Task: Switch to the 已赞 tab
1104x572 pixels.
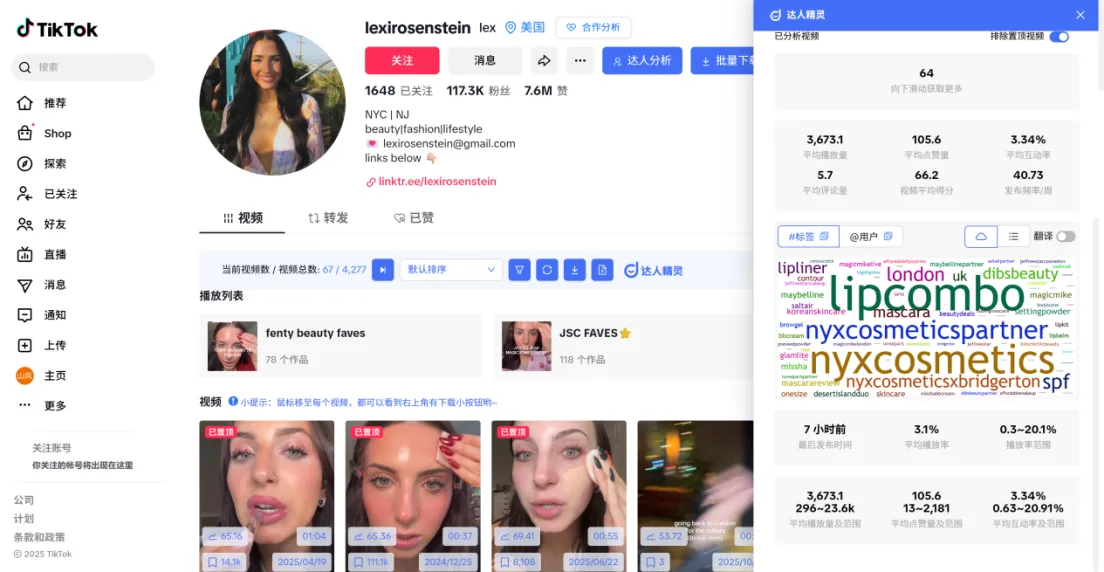Action: [x=414, y=218]
